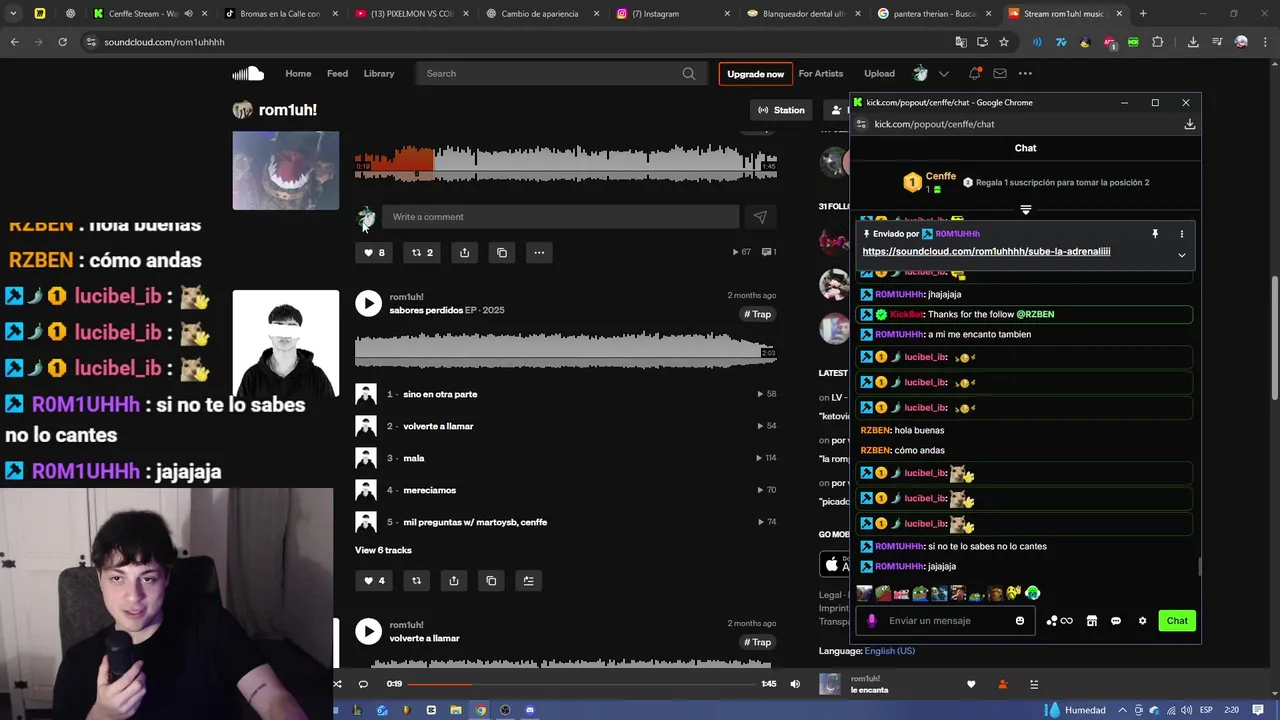Copy link of sabores perdidos EP

tap(491, 581)
